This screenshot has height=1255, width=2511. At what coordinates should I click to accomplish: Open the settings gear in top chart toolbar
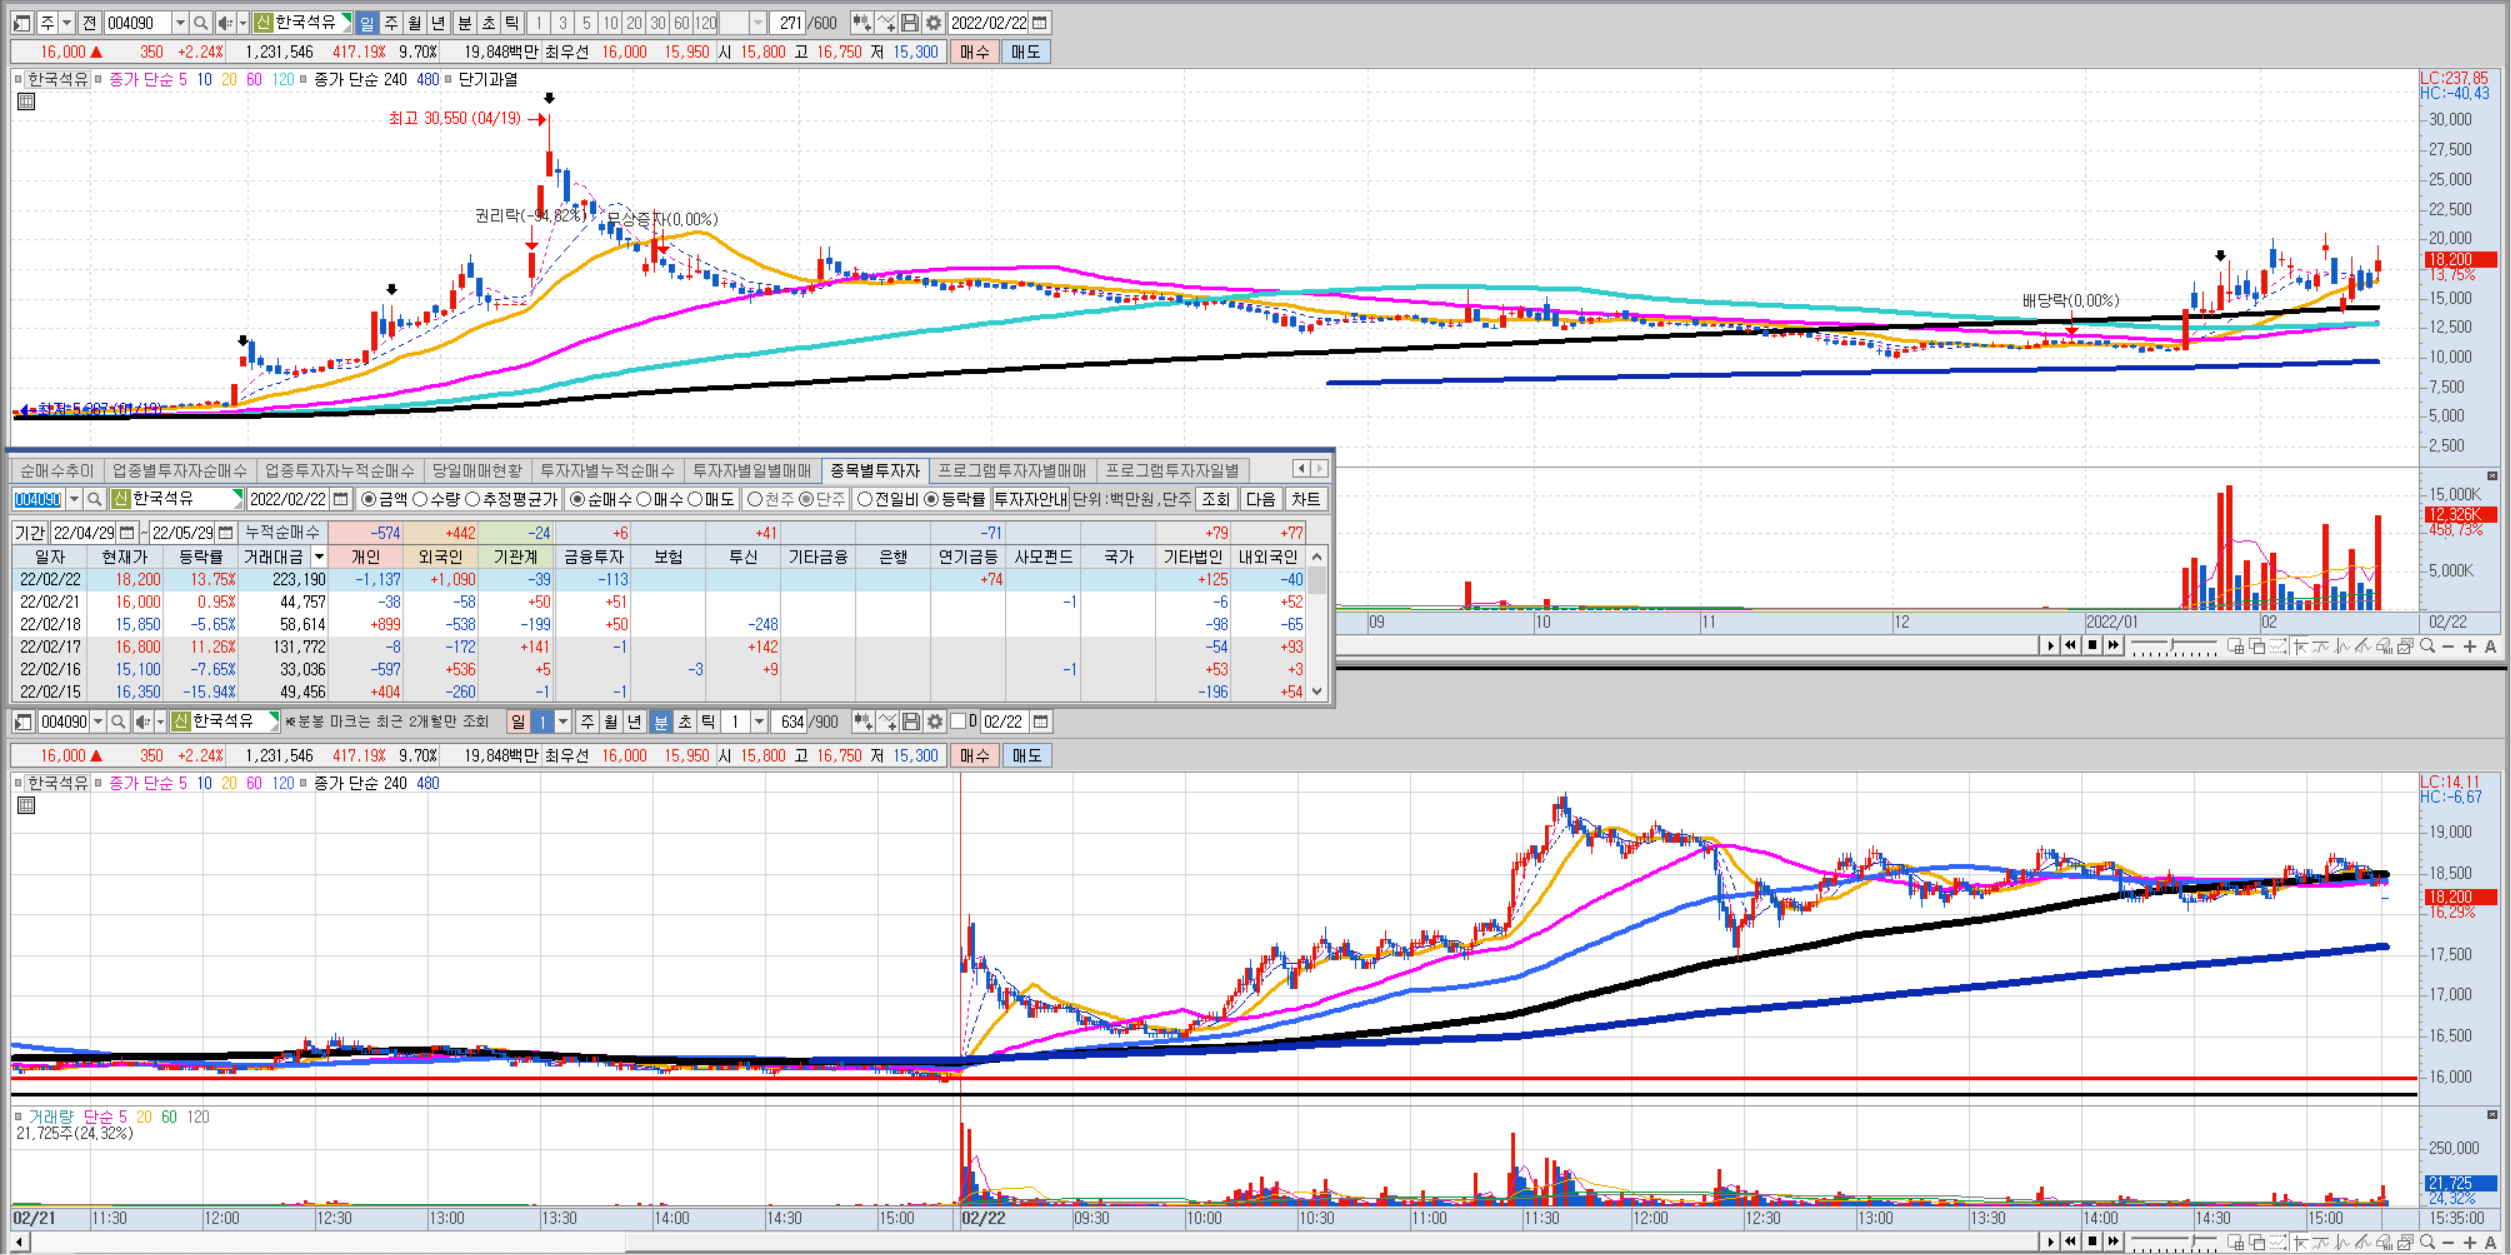coord(933,22)
